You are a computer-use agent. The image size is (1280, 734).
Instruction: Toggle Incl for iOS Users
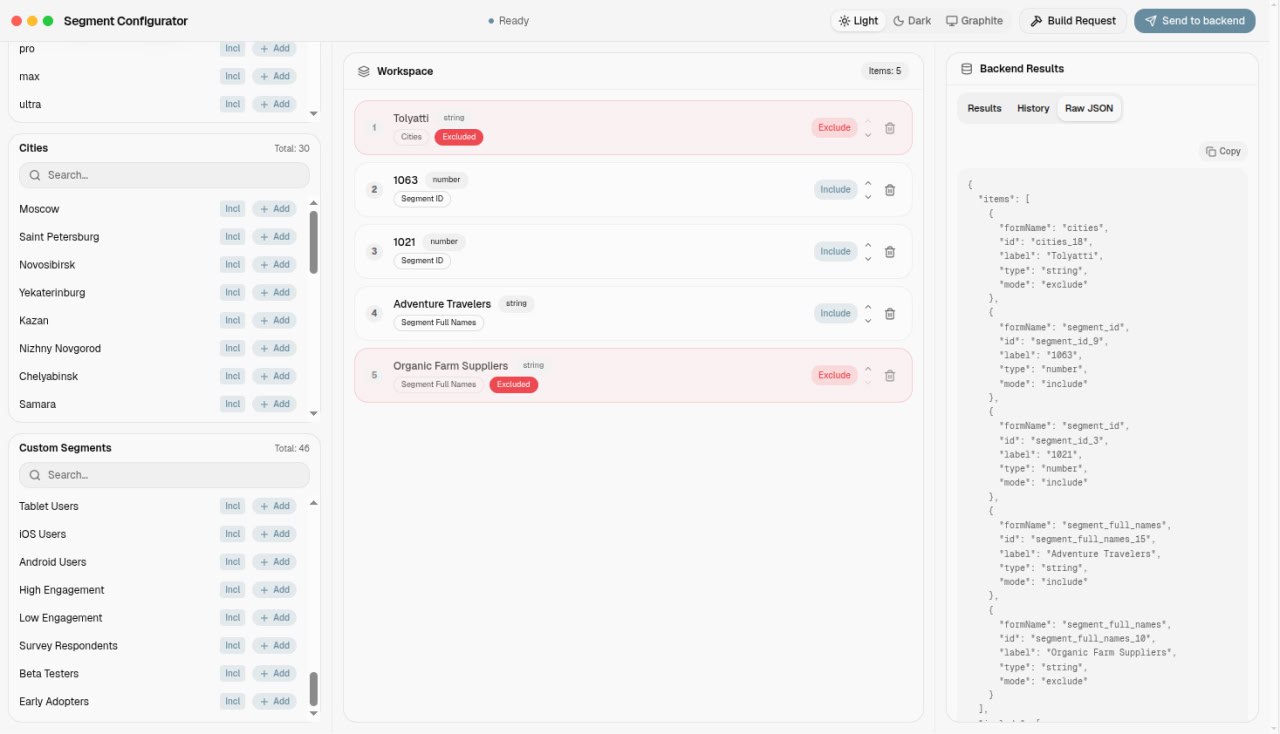click(233, 534)
